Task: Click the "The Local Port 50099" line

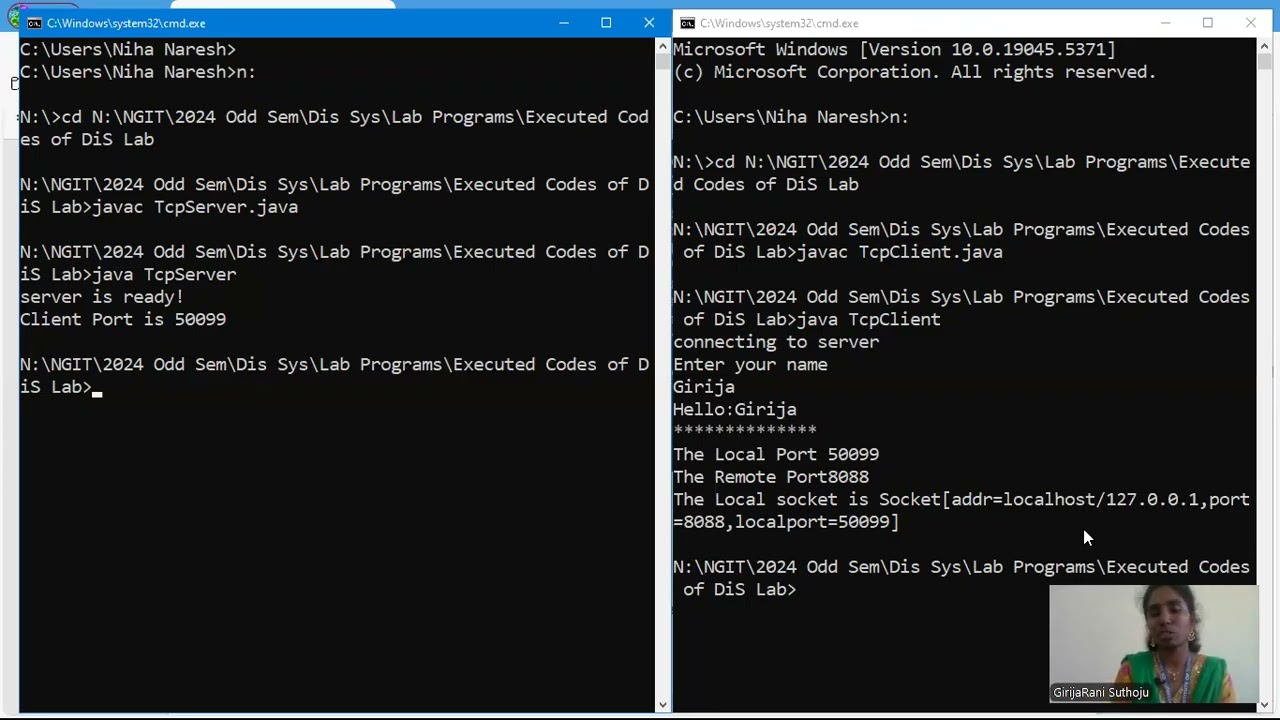Action: click(x=776, y=454)
